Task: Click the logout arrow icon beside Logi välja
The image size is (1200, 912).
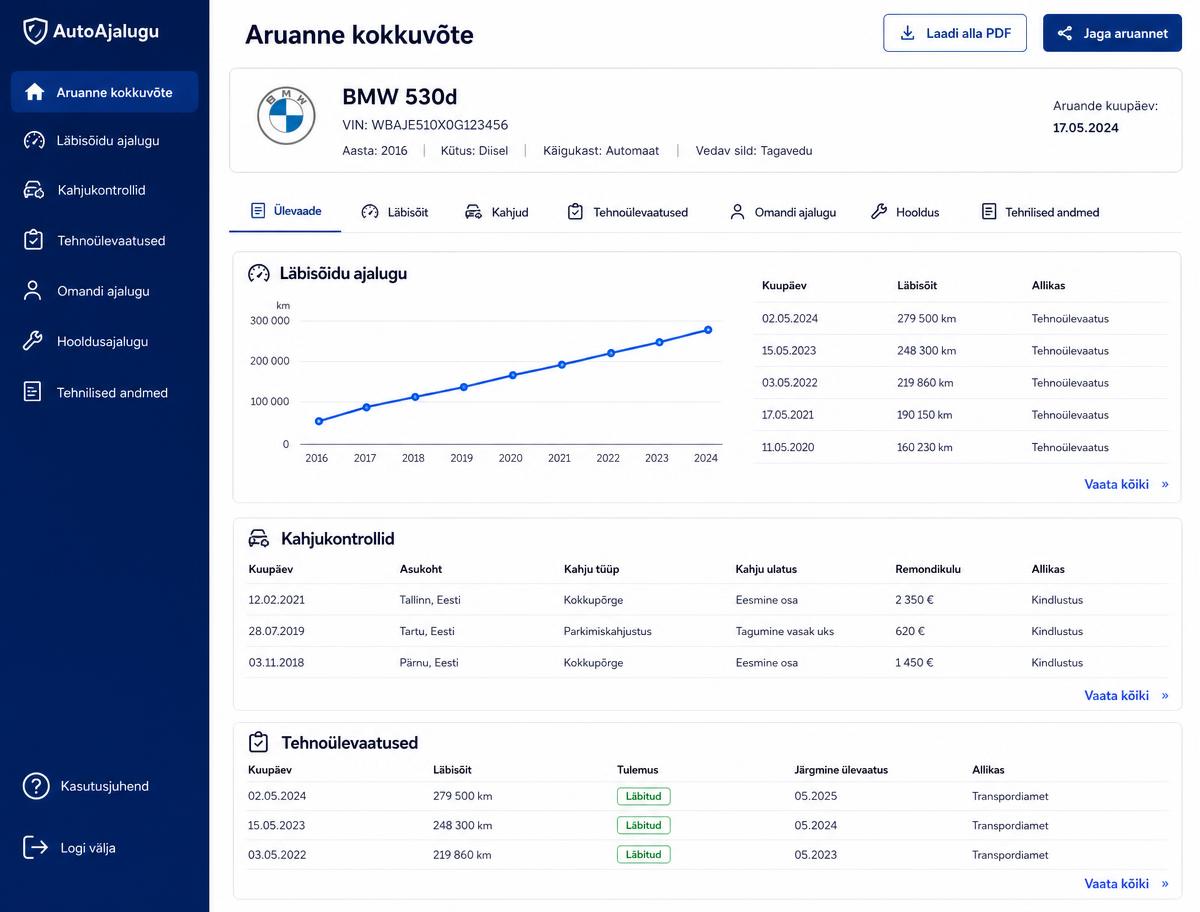Action: tap(35, 847)
